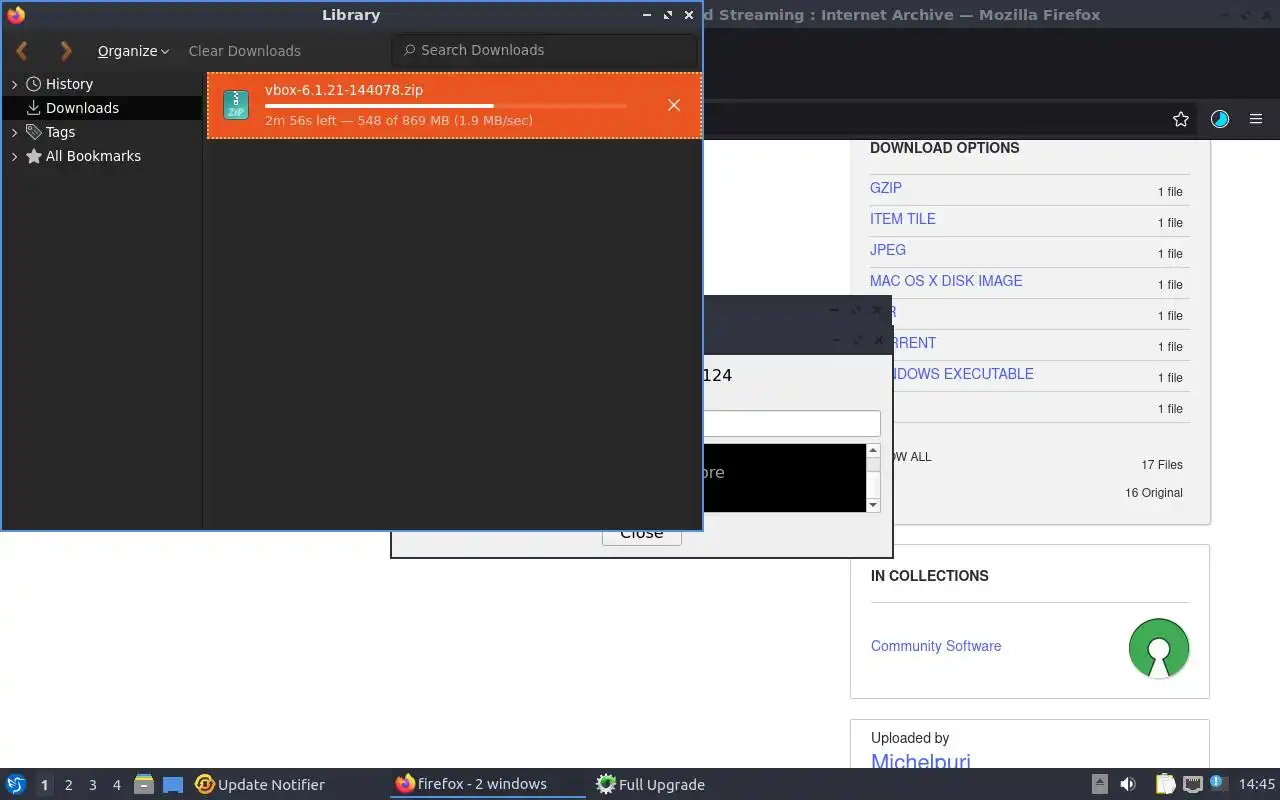This screenshot has height=800, width=1280.
Task: Click scroll down arrow in dialog list
Action: click(x=873, y=505)
